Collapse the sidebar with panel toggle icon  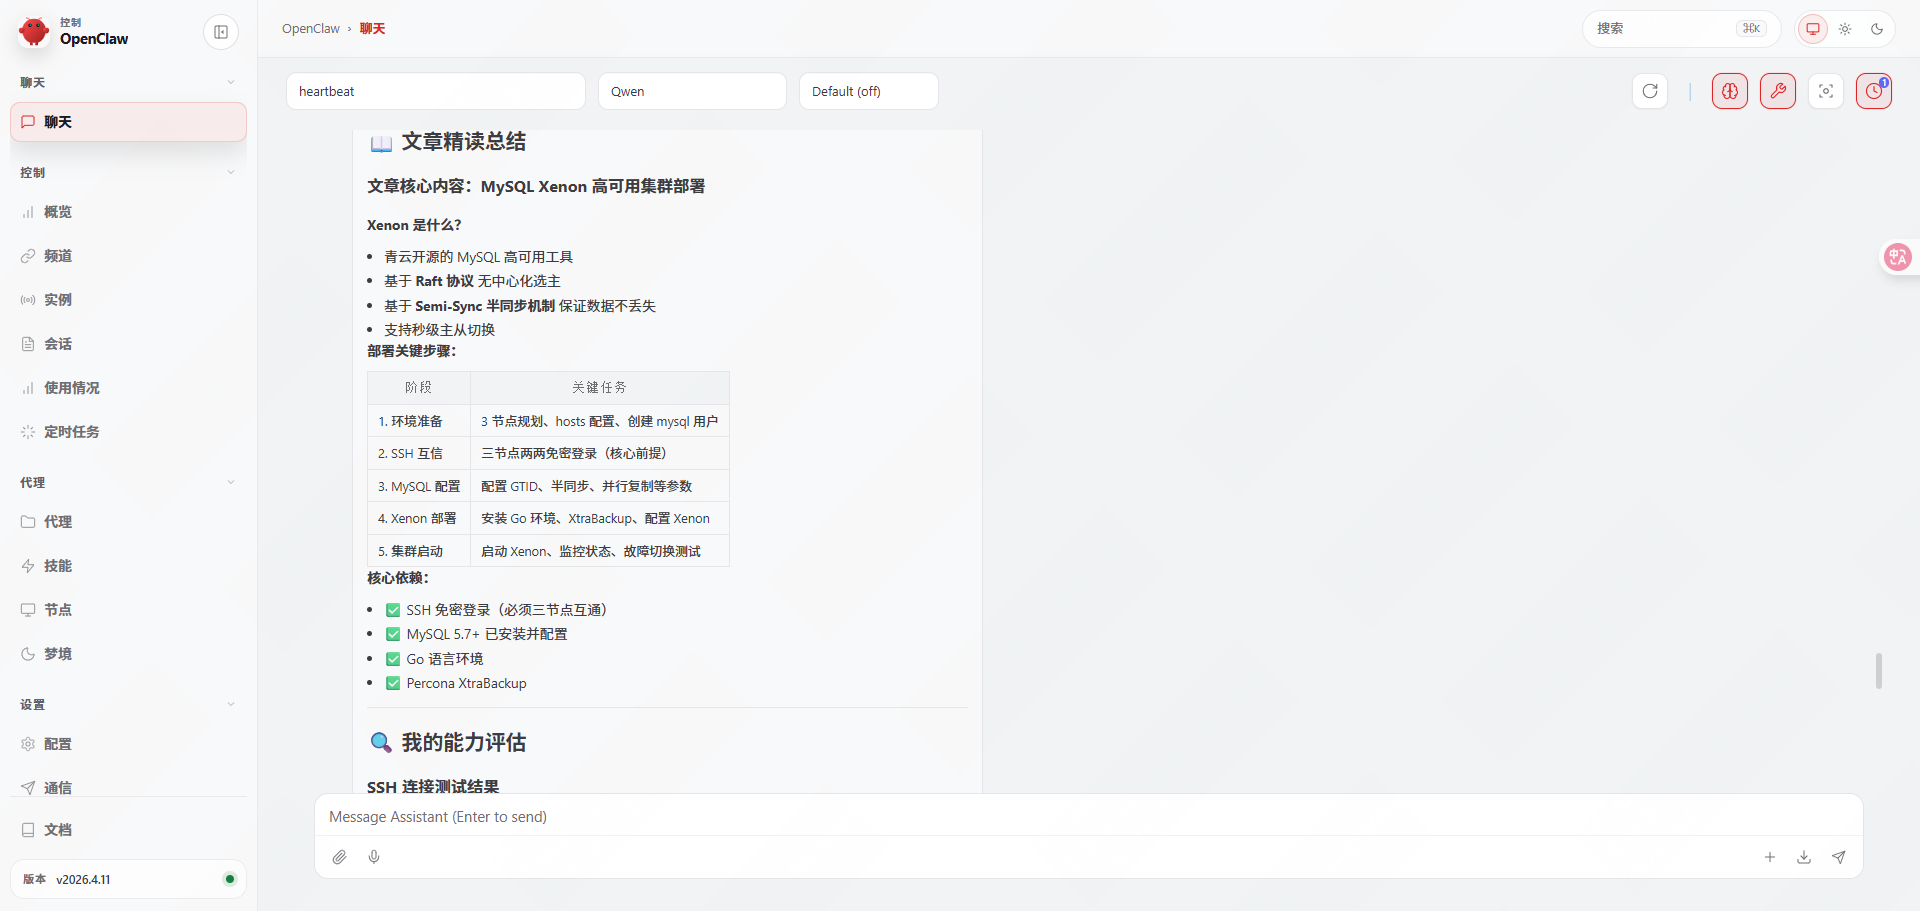[x=221, y=32]
